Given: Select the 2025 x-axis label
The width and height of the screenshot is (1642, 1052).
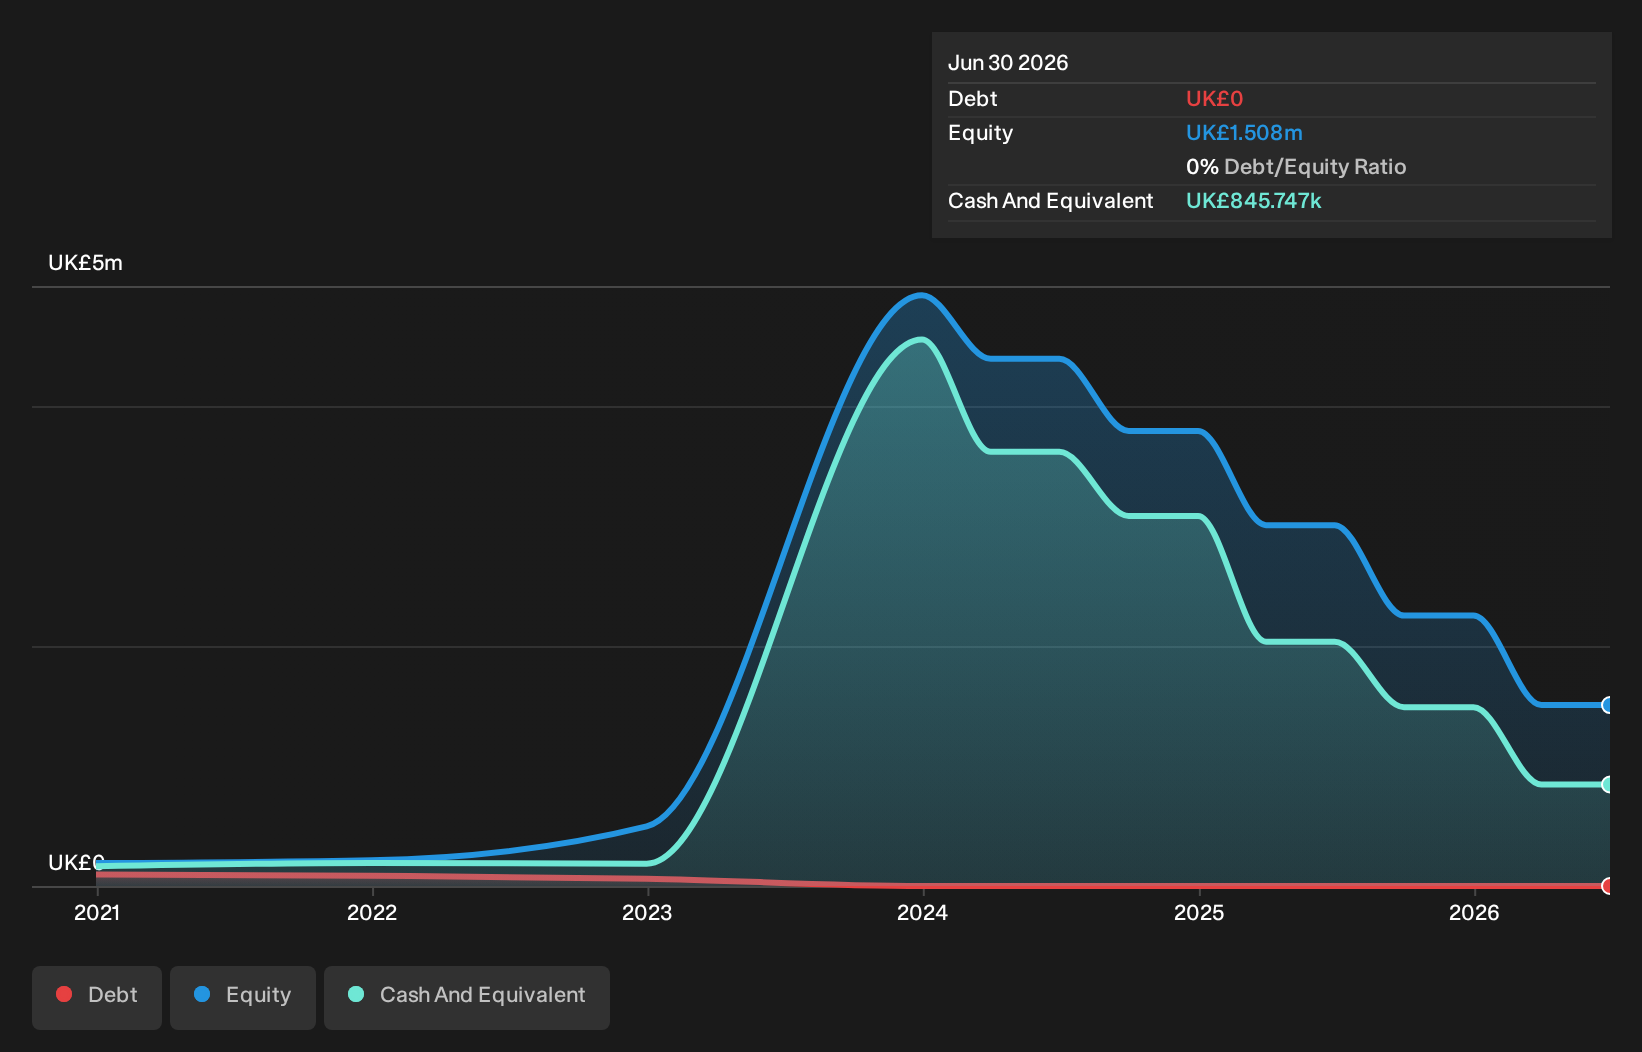Looking at the screenshot, I should coord(1199,913).
